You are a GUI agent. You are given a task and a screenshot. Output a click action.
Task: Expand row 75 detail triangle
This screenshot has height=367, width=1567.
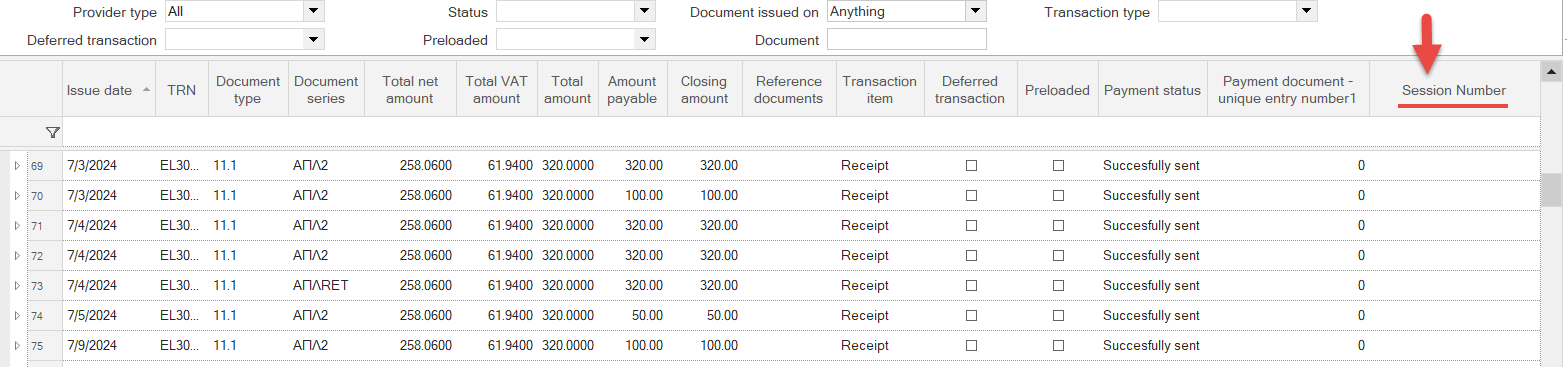pos(16,345)
